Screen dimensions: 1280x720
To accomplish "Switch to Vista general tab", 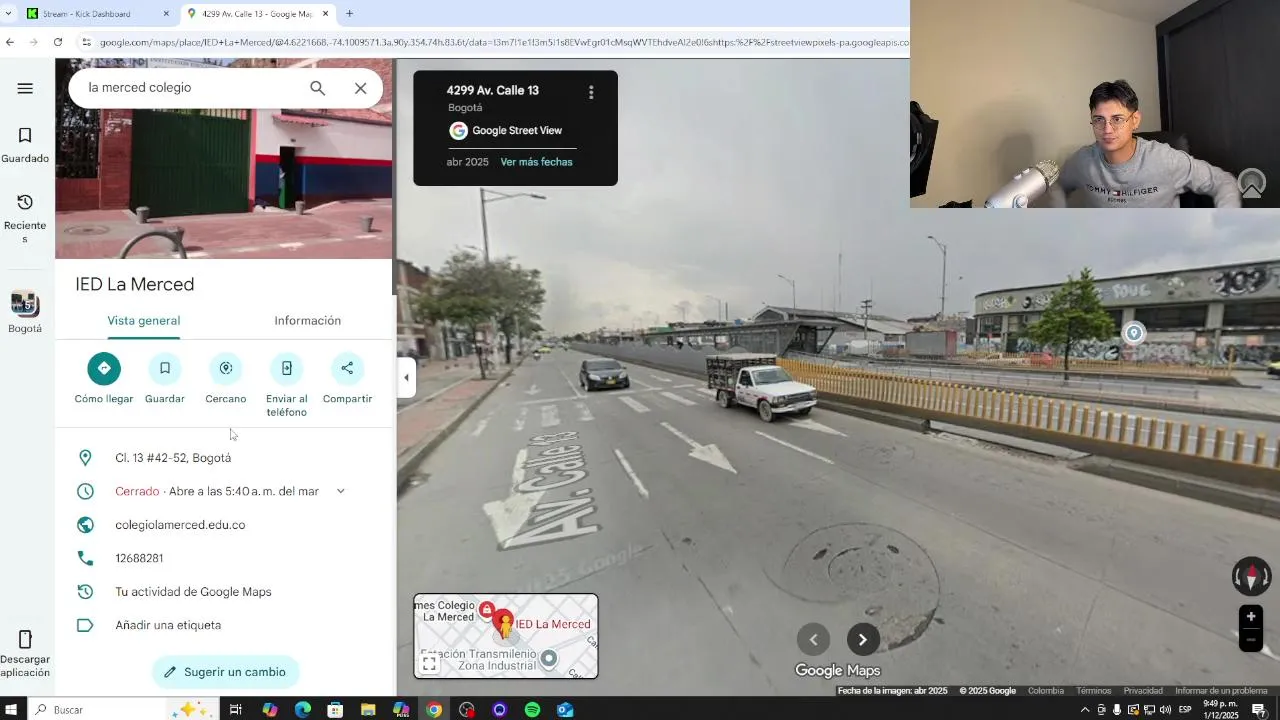I will click(144, 321).
